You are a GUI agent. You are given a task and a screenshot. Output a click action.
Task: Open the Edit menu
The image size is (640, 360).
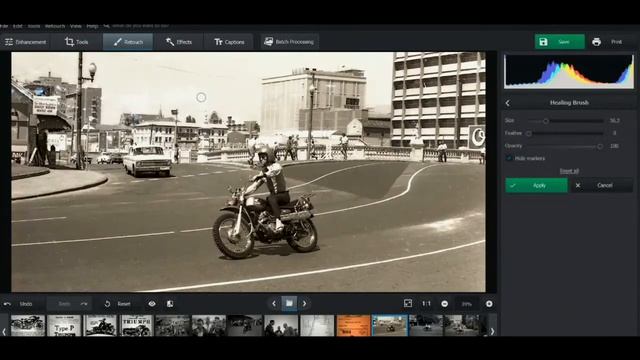18,26
